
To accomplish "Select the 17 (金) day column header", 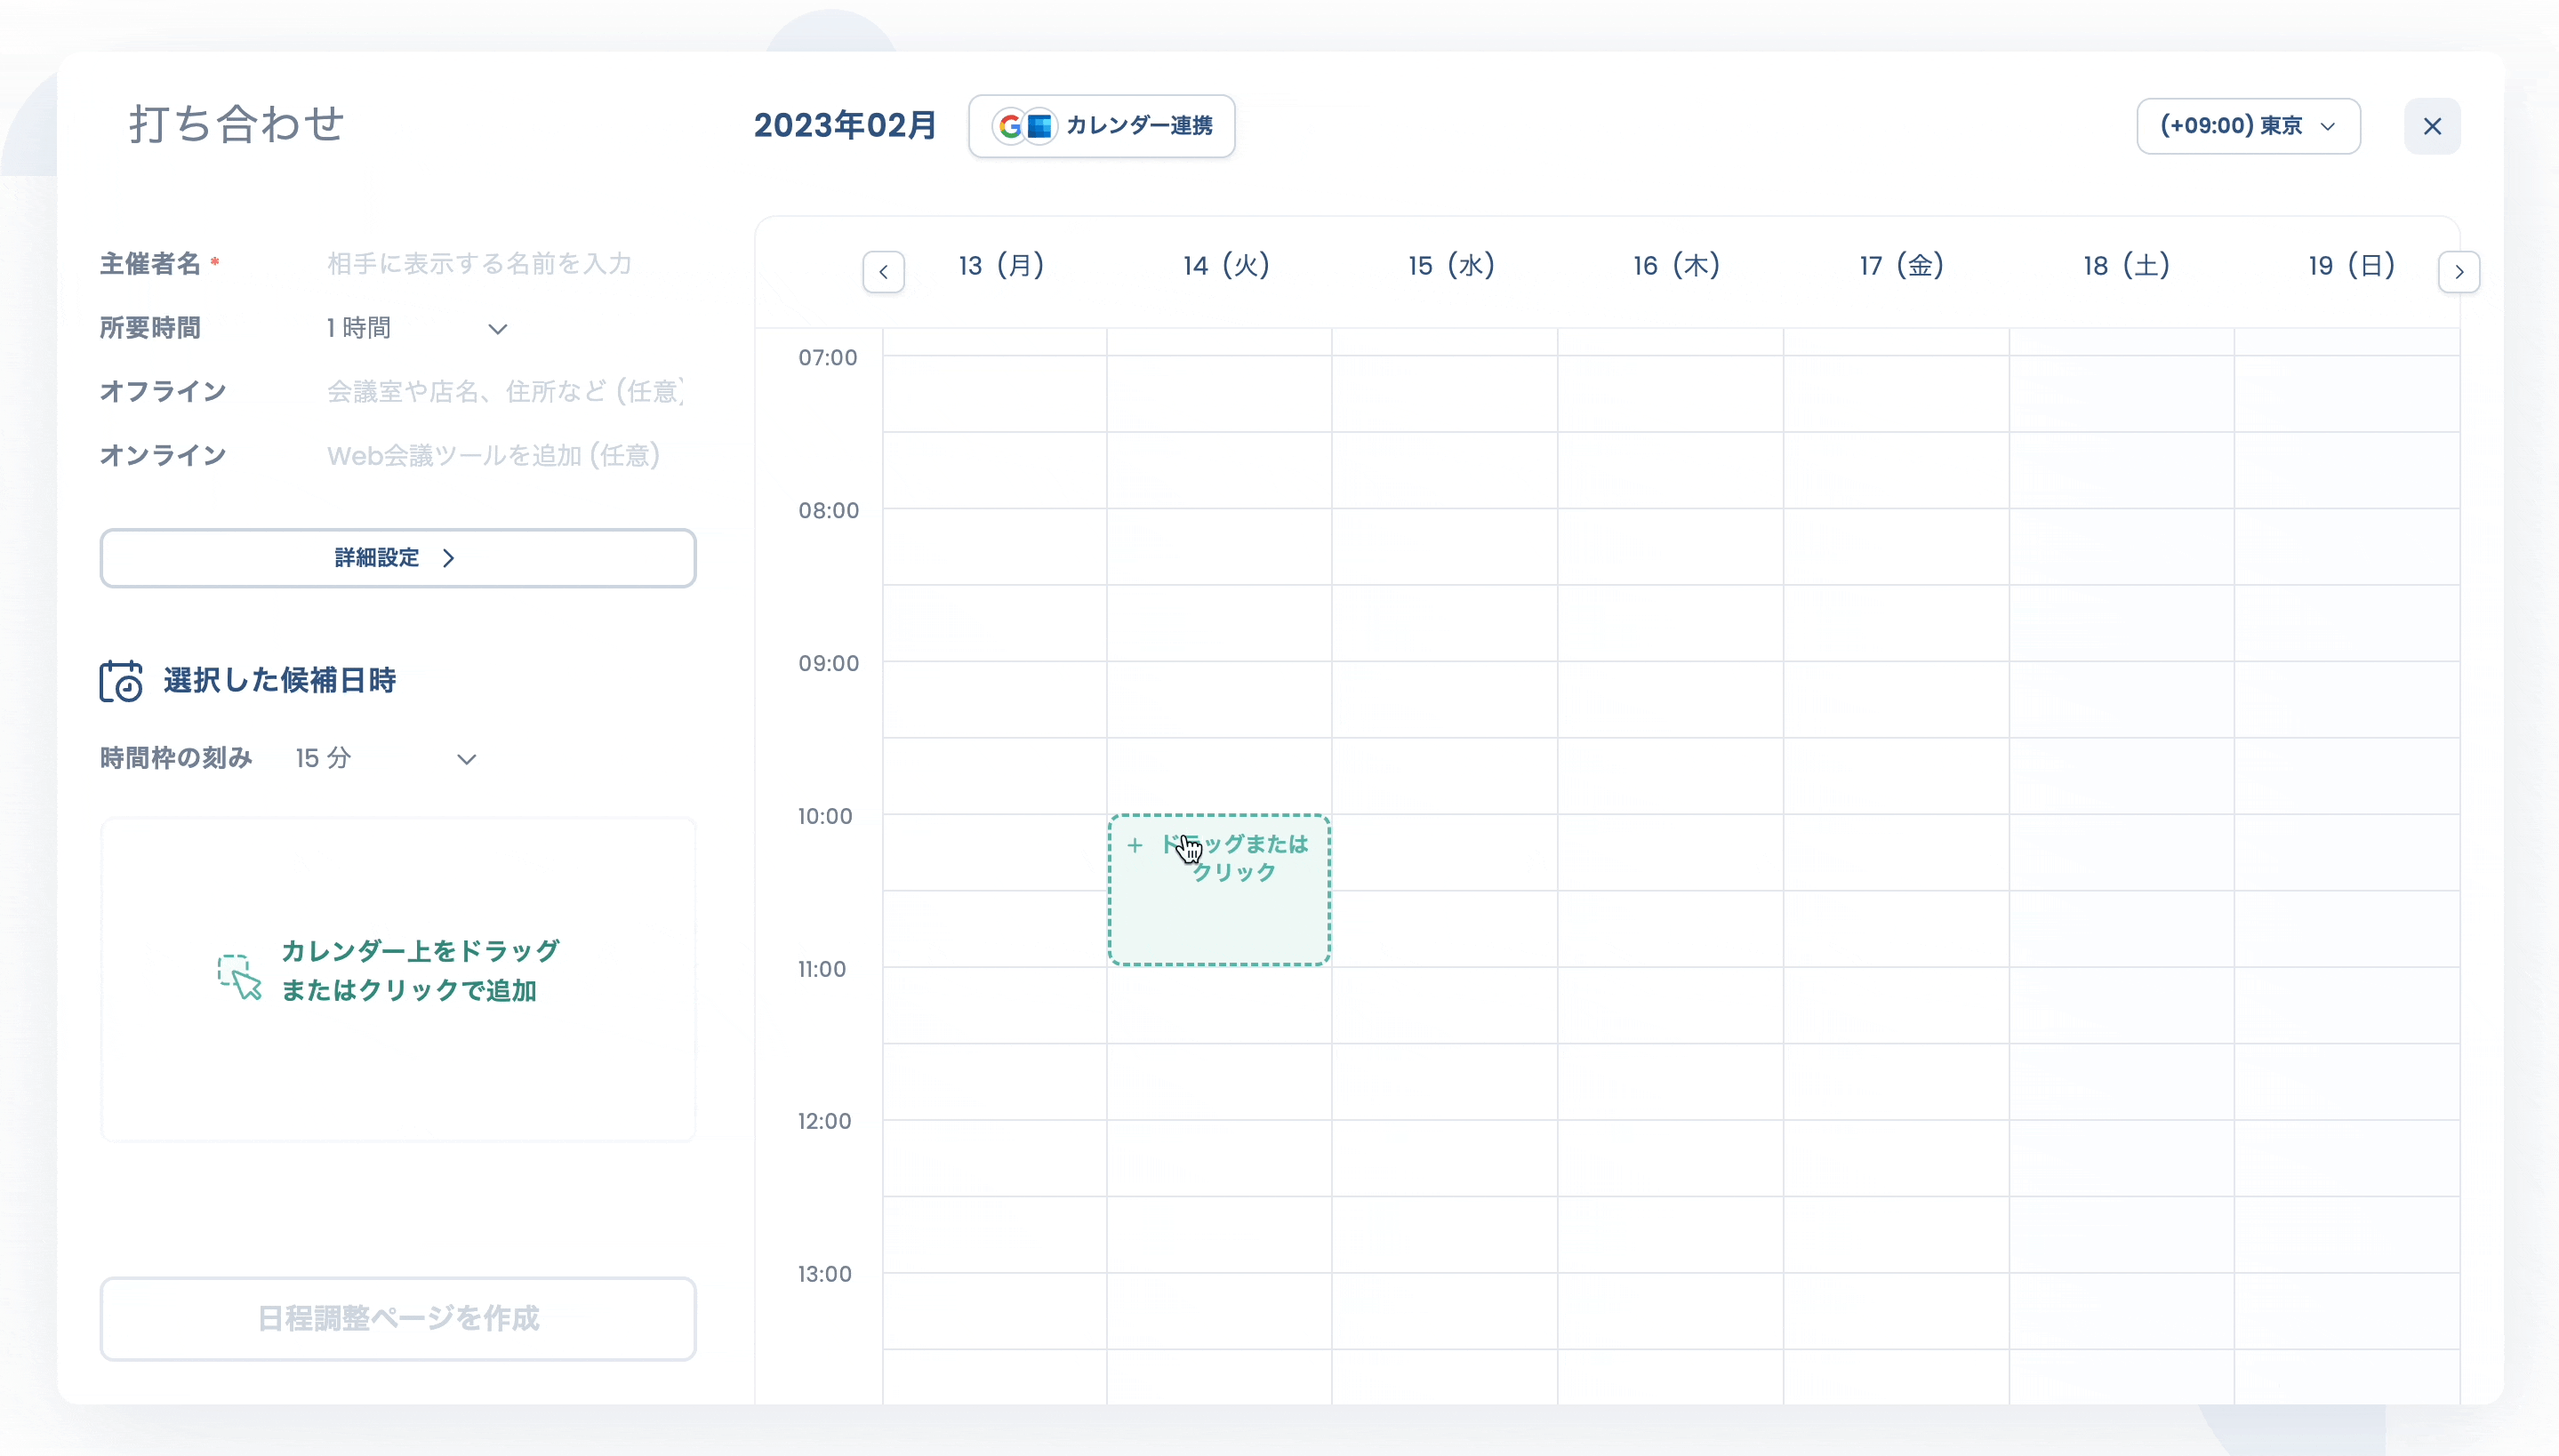I will 1901,265.
